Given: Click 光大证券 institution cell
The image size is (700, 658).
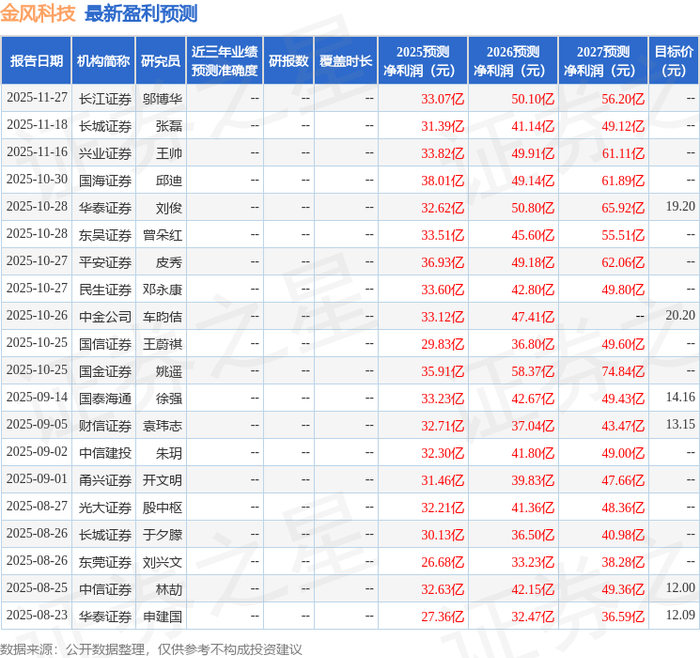Looking at the screenshot, I should click(x=105, y=507).
